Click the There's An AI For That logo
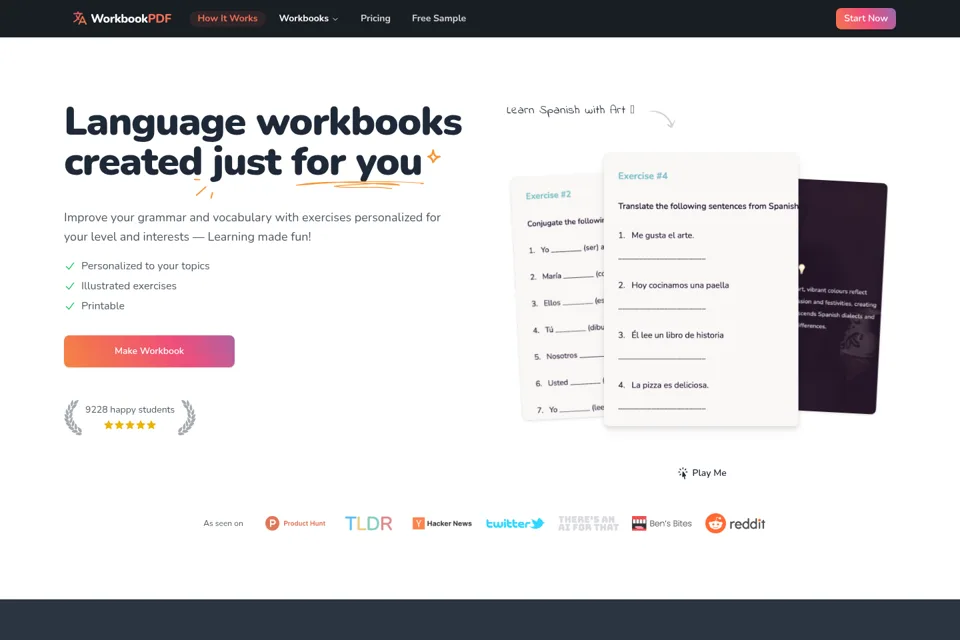 point(588,523)
